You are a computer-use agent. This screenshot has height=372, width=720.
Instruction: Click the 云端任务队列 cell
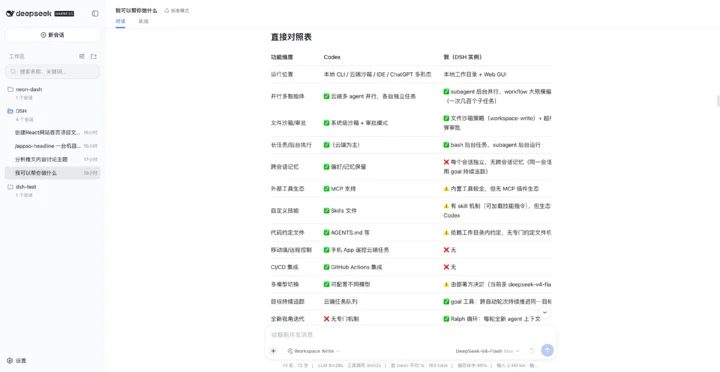click(x=341, y=302)
